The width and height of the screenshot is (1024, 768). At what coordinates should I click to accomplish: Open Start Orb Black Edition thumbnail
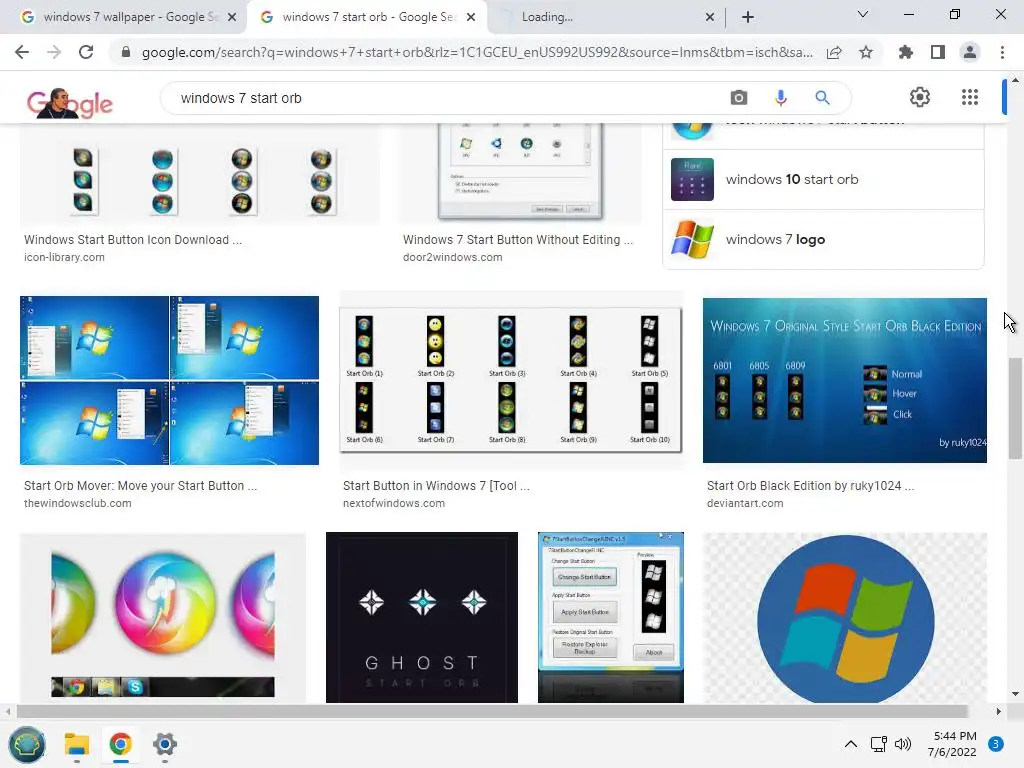click(844, 380)
